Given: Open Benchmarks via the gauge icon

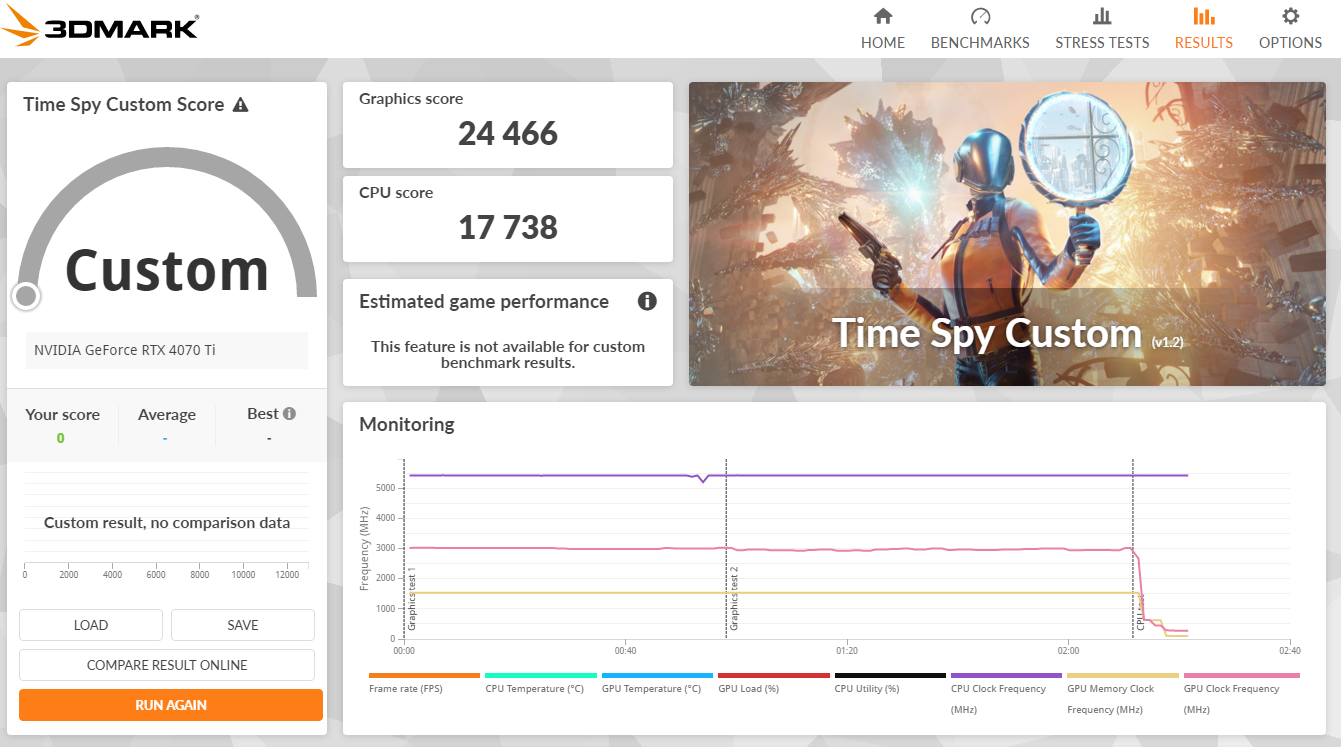Looking at the screenshot, I should [x=980, y=17].
